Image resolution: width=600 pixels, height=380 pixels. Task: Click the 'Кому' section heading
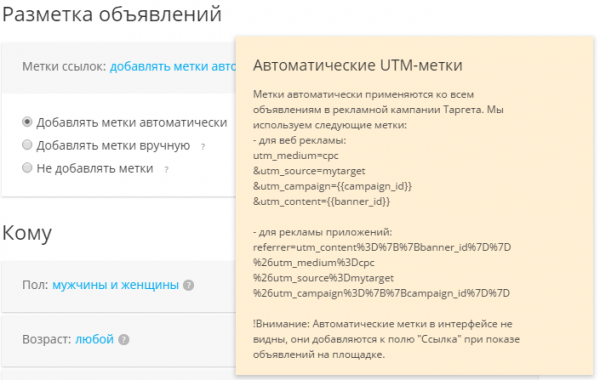tap(27, 233)
